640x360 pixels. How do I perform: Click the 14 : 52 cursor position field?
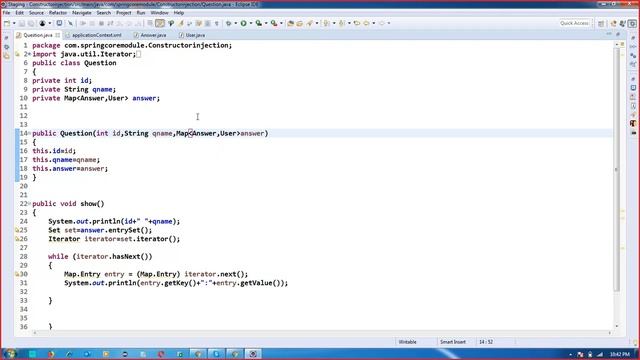tap(486, 342)
